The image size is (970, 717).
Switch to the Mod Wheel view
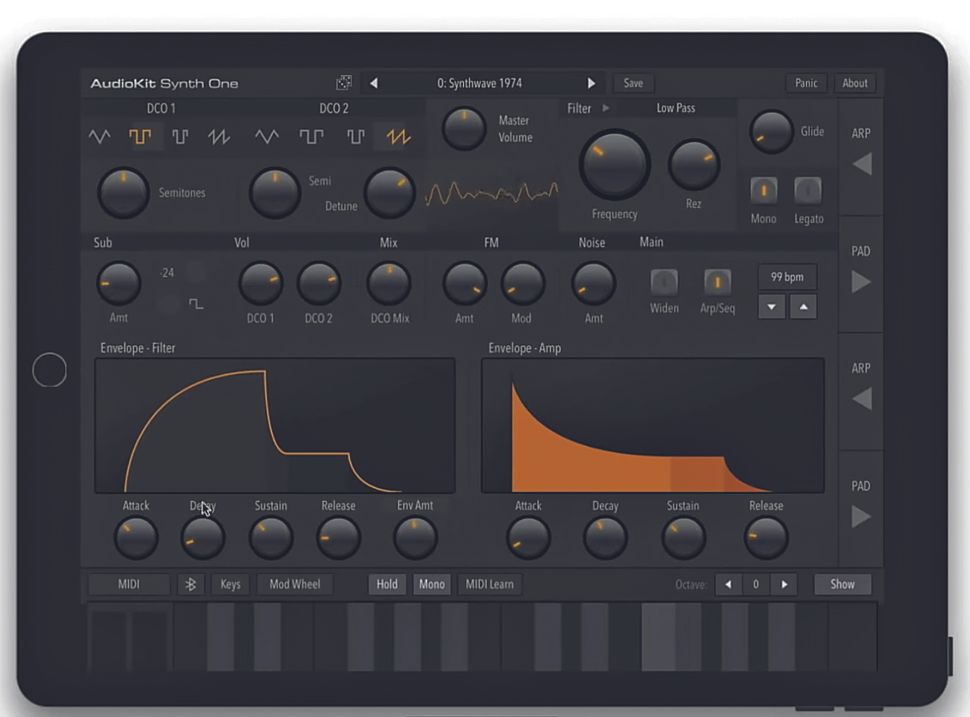click(294, 584)
